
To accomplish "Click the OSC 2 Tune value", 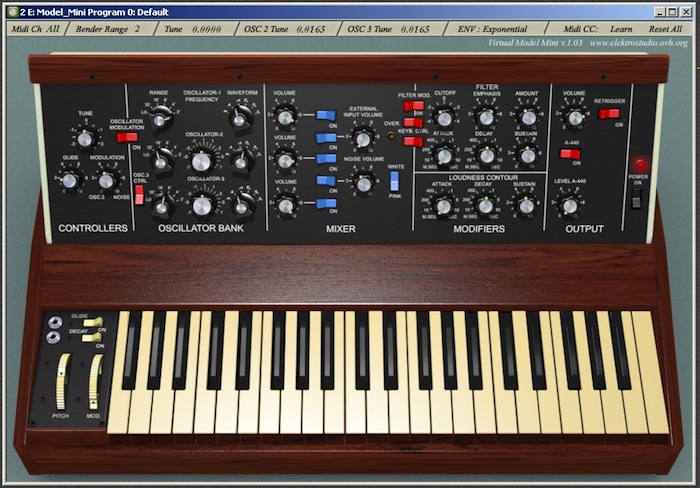I will pos(311,29).
